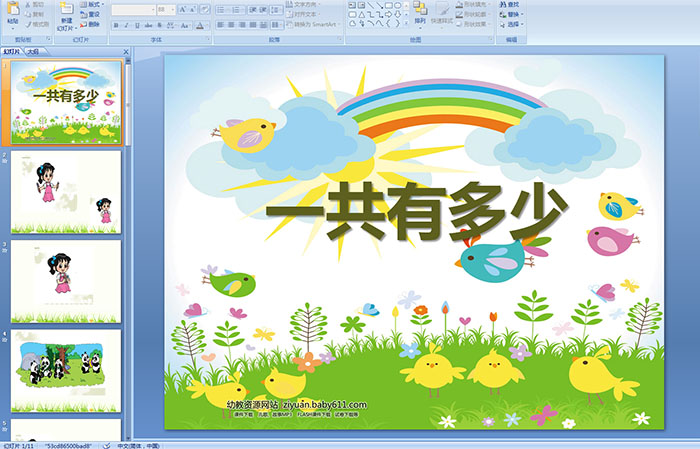The width and height of the screenshot is (700, 449).
Task: Select slide 4 thumbnail with pandas
Action: point(66,371)
